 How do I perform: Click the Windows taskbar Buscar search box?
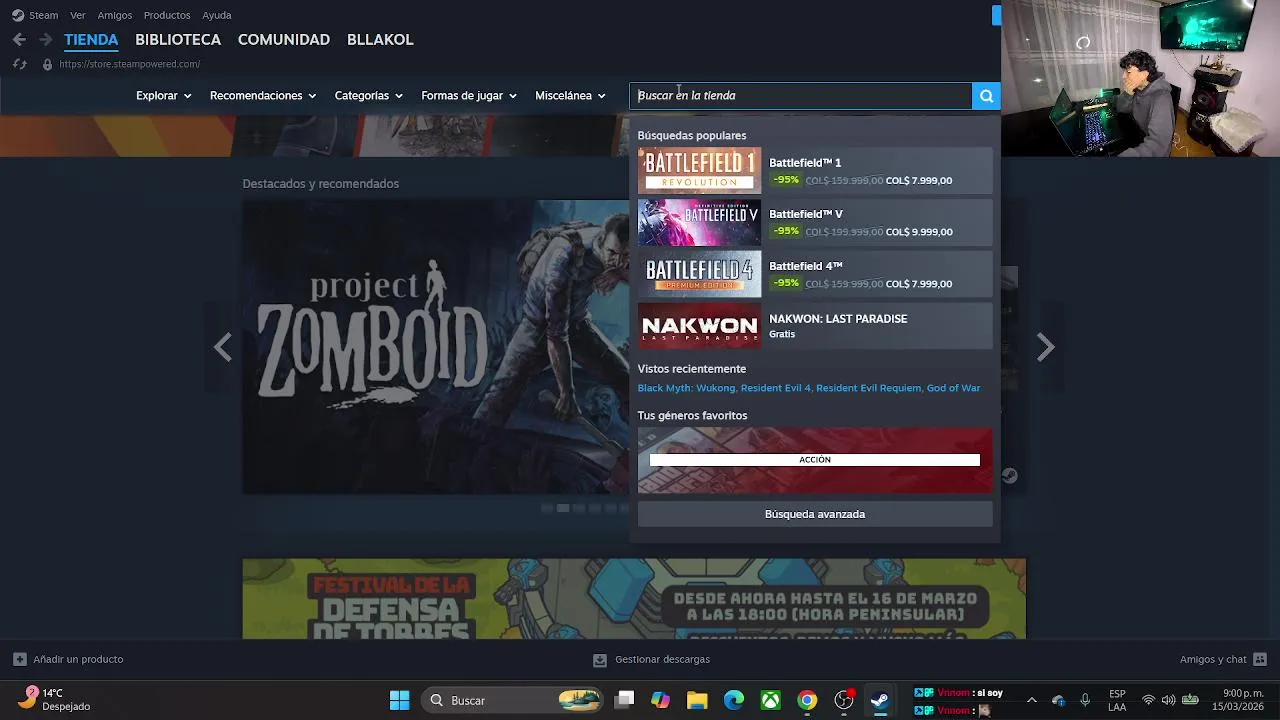pos(514,700)
